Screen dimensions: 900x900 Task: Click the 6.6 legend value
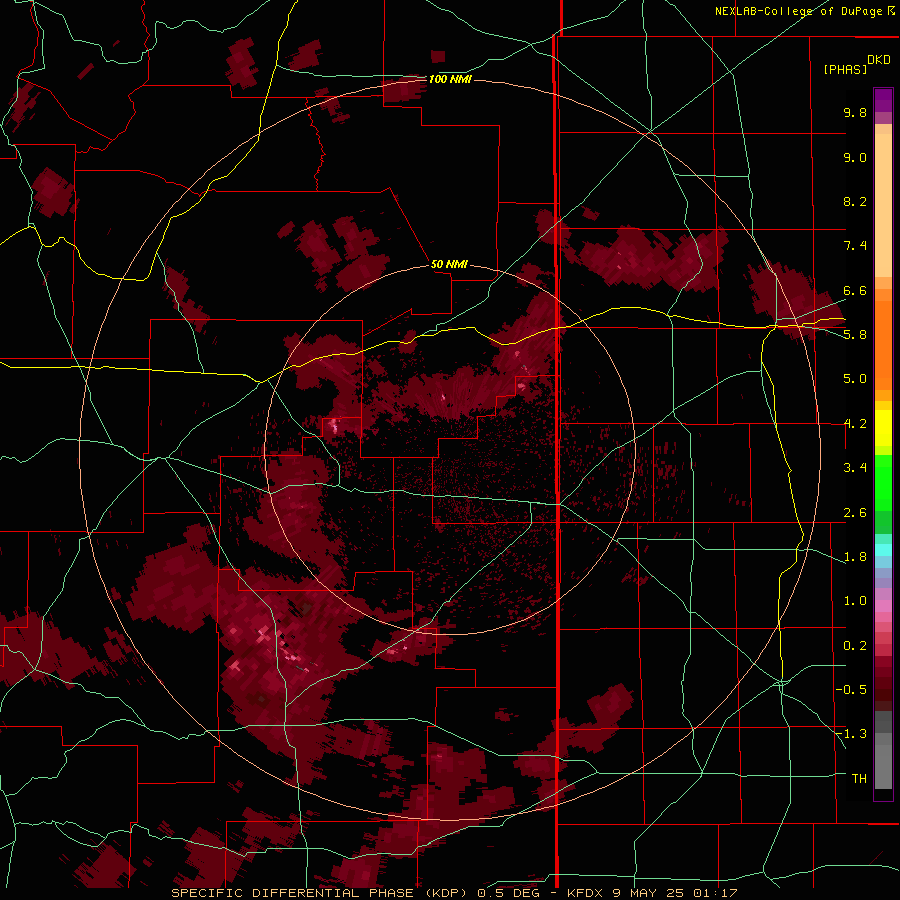click(855, 290)
